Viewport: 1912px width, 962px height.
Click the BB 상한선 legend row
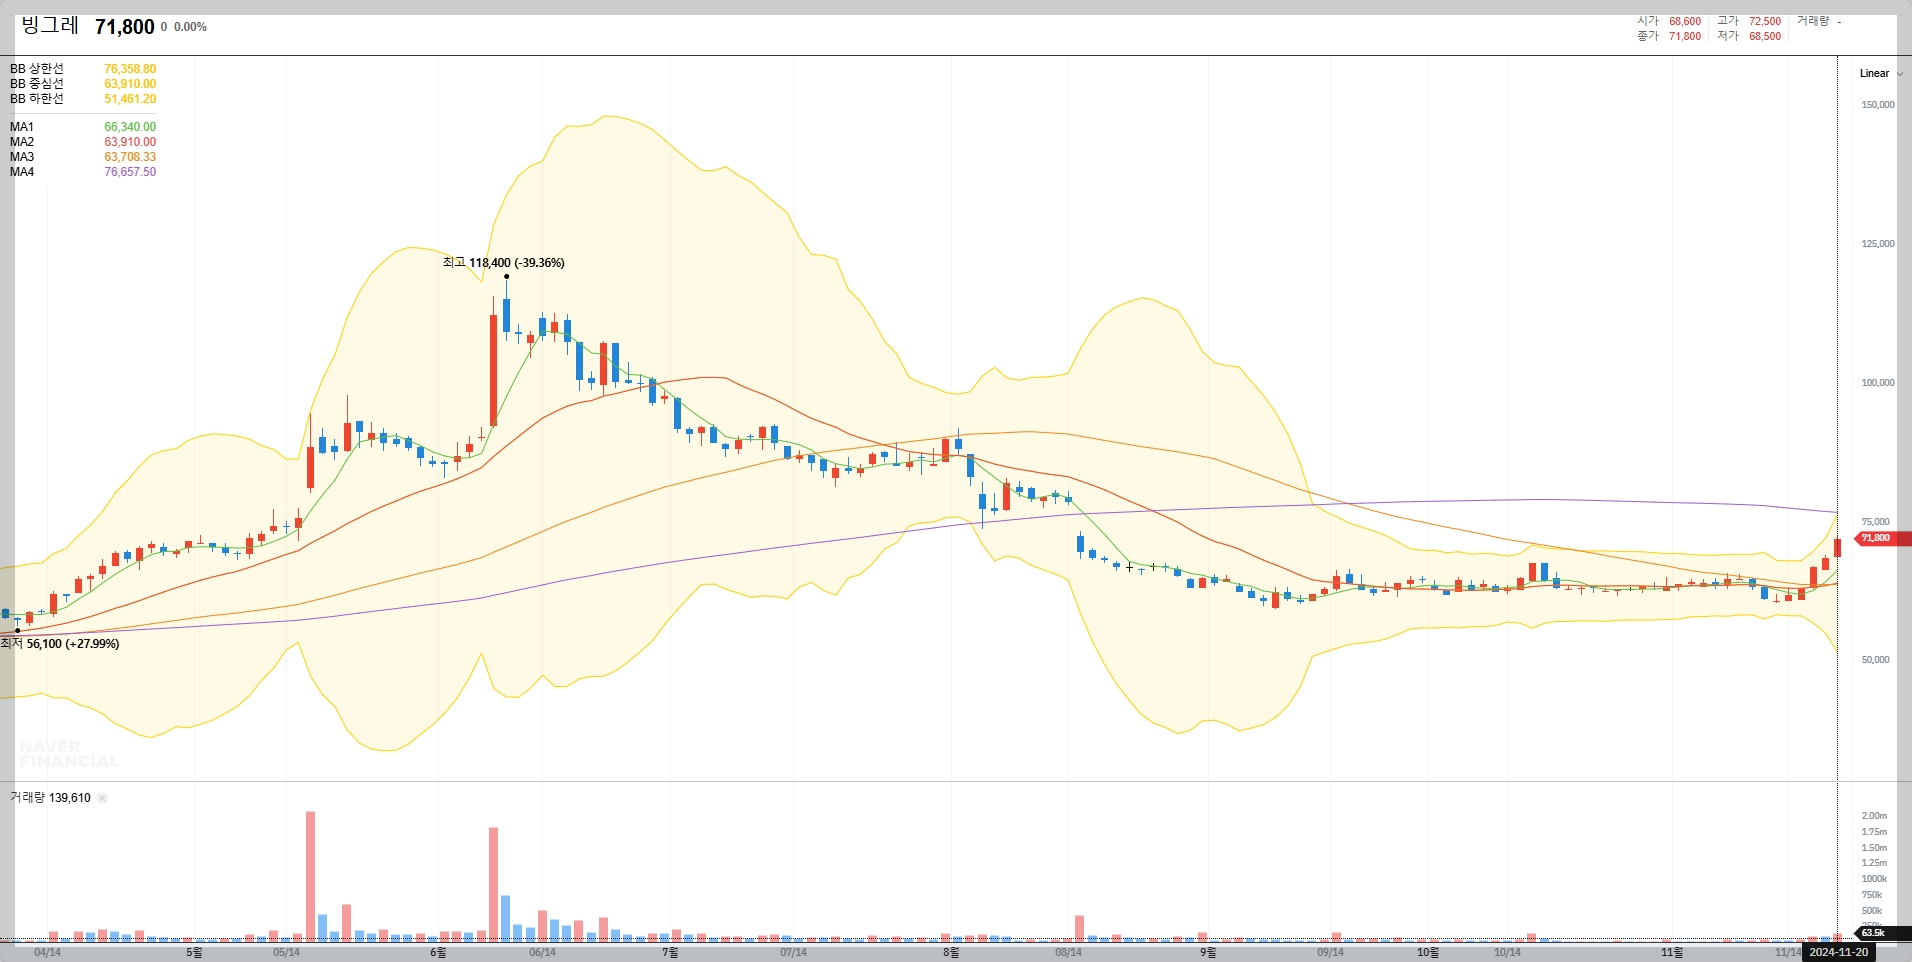(83, 69)
